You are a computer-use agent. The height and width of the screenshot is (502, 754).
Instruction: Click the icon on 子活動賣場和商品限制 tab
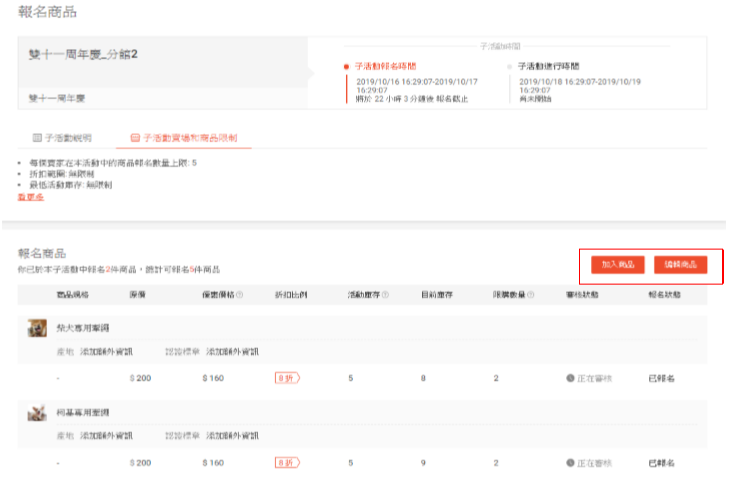135,138
